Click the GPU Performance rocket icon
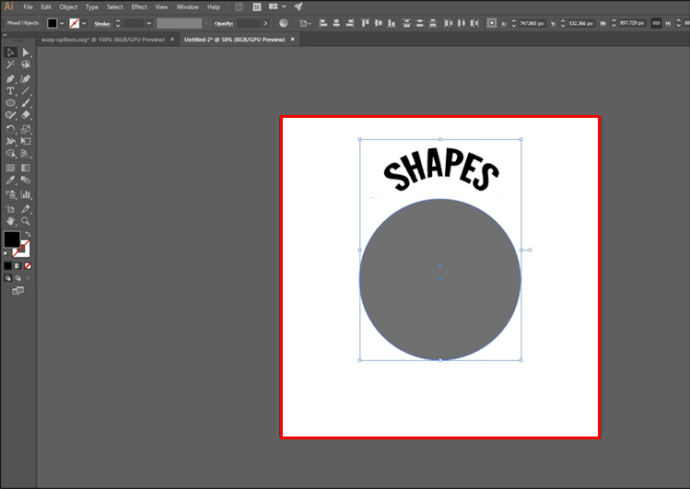Screen dimensions: 690x489 (x=299, y=7)
